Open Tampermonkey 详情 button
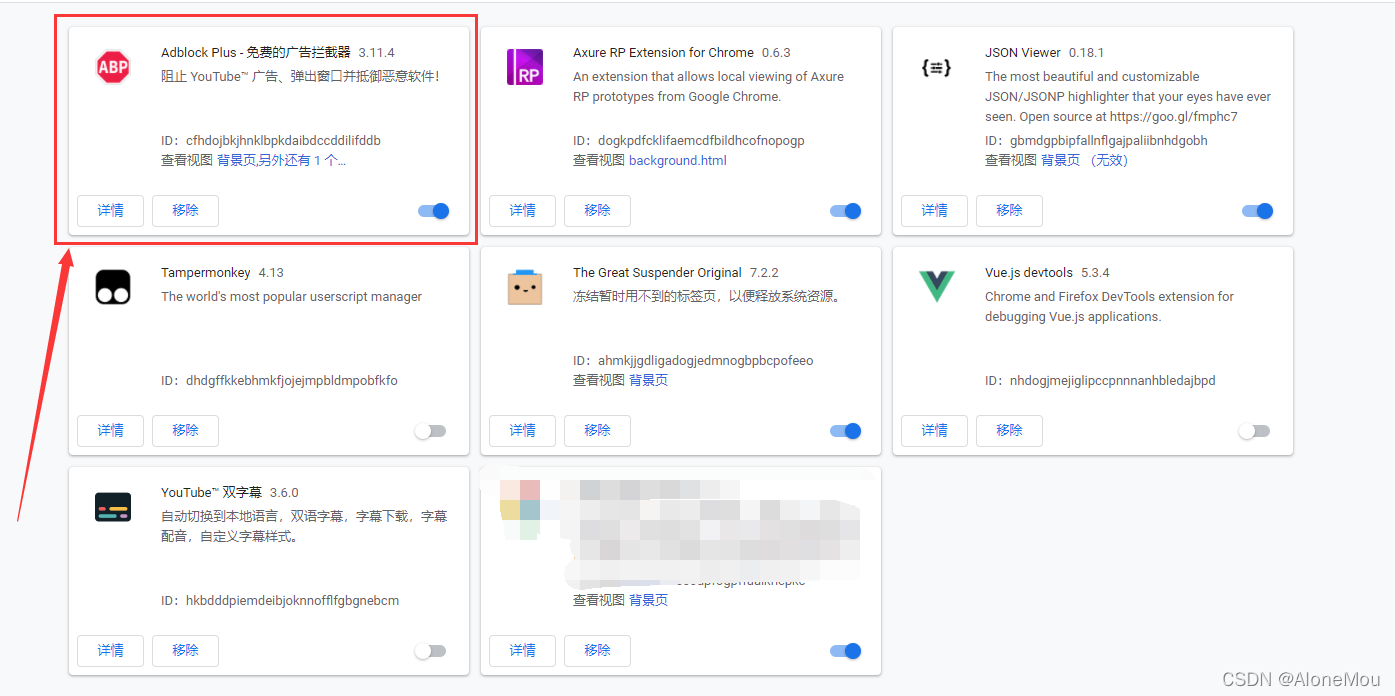 pyautogui.click(x=111, y=431)
